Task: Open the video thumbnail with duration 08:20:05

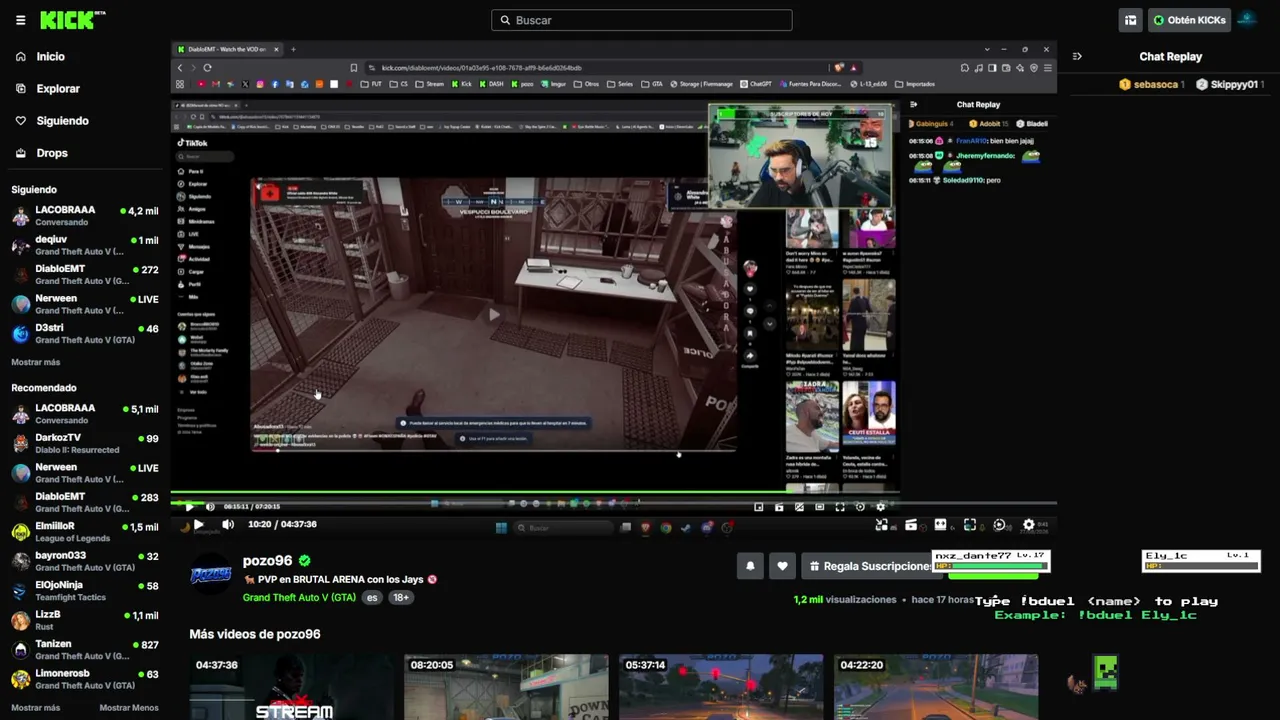Action: coord(506,687)
